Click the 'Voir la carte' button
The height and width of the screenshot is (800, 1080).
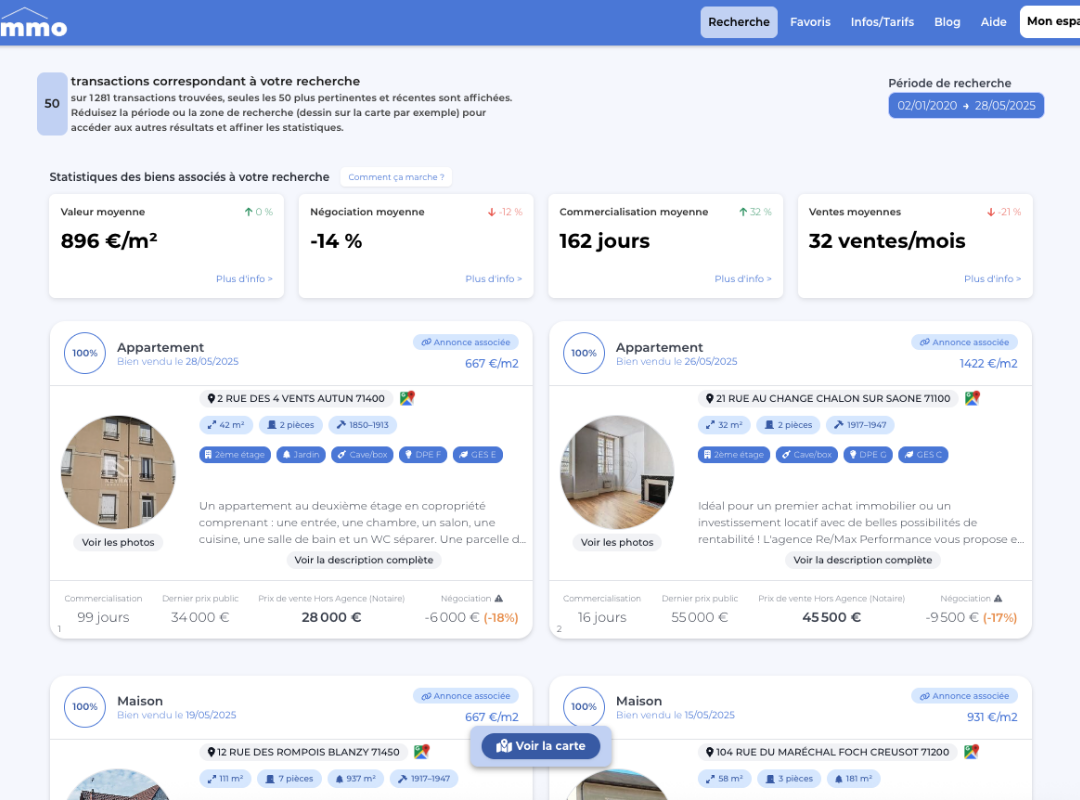point(540,746)
